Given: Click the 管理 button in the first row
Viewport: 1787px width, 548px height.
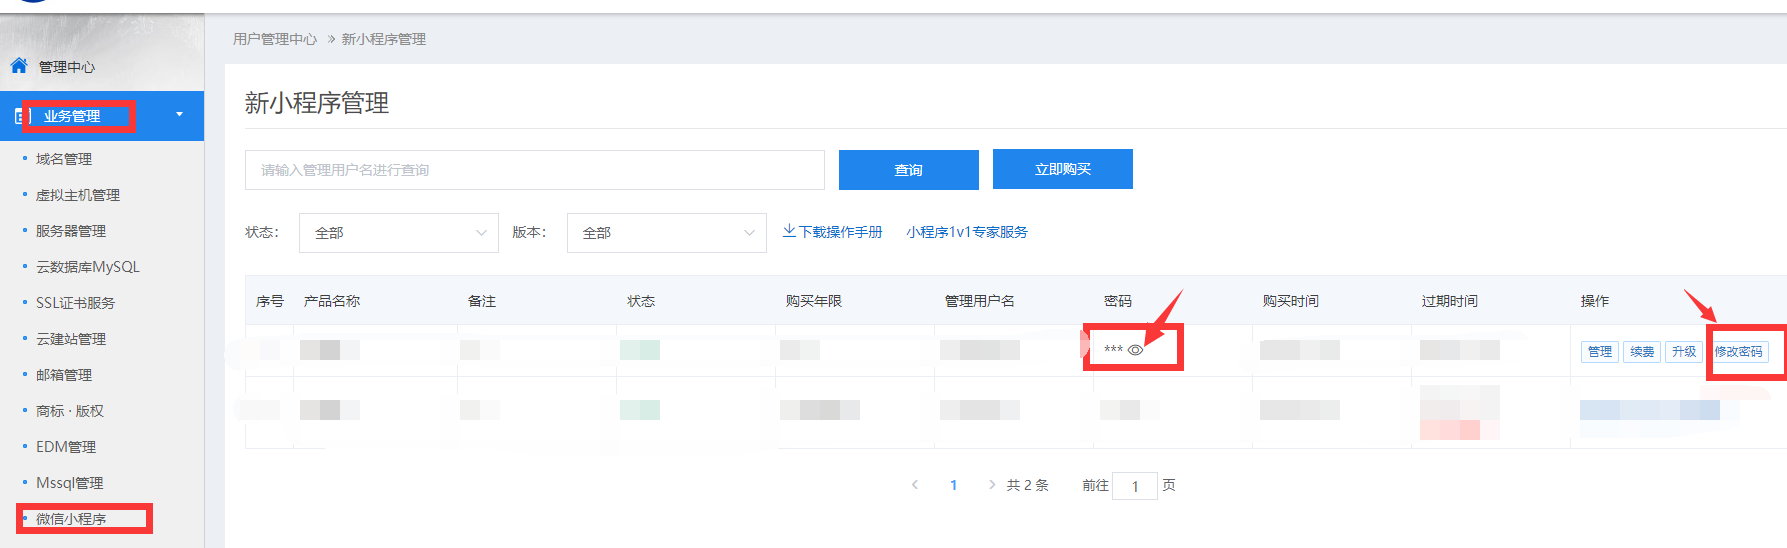Looking at the screenshot, I should tap(1599, 352).
